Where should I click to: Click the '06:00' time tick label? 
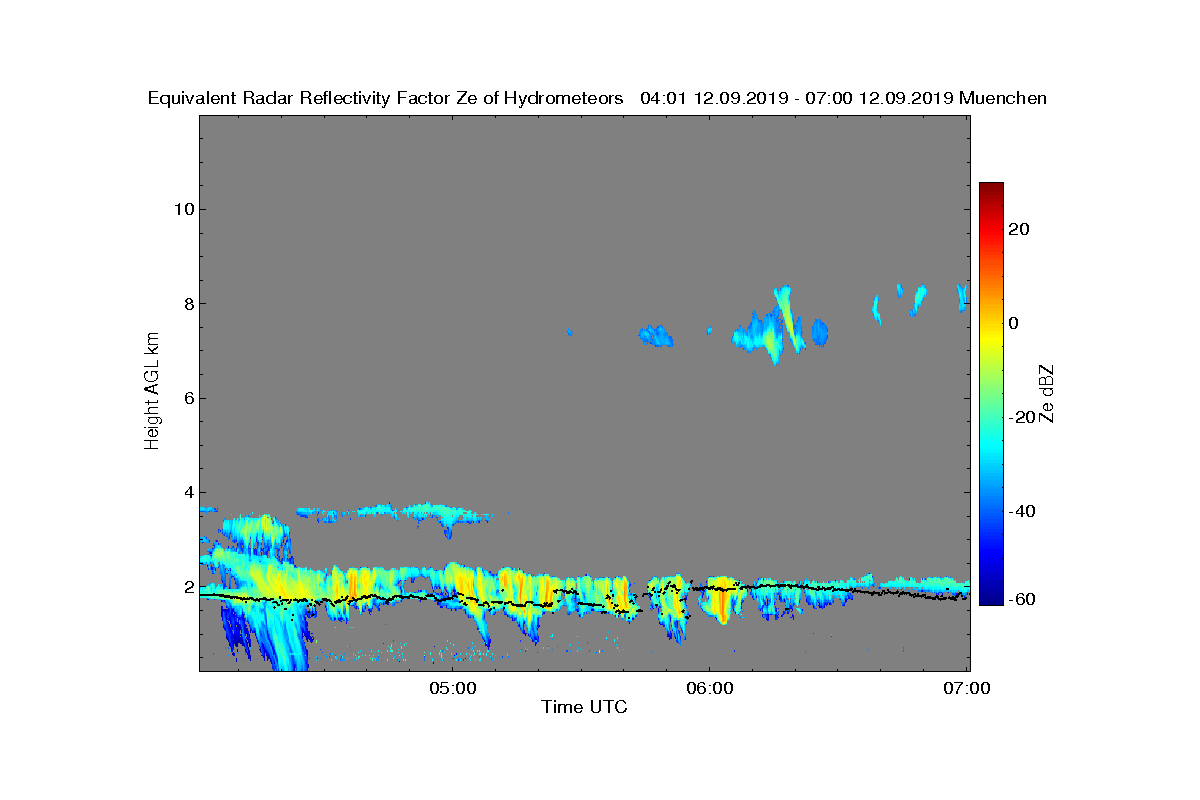[710, 688]
